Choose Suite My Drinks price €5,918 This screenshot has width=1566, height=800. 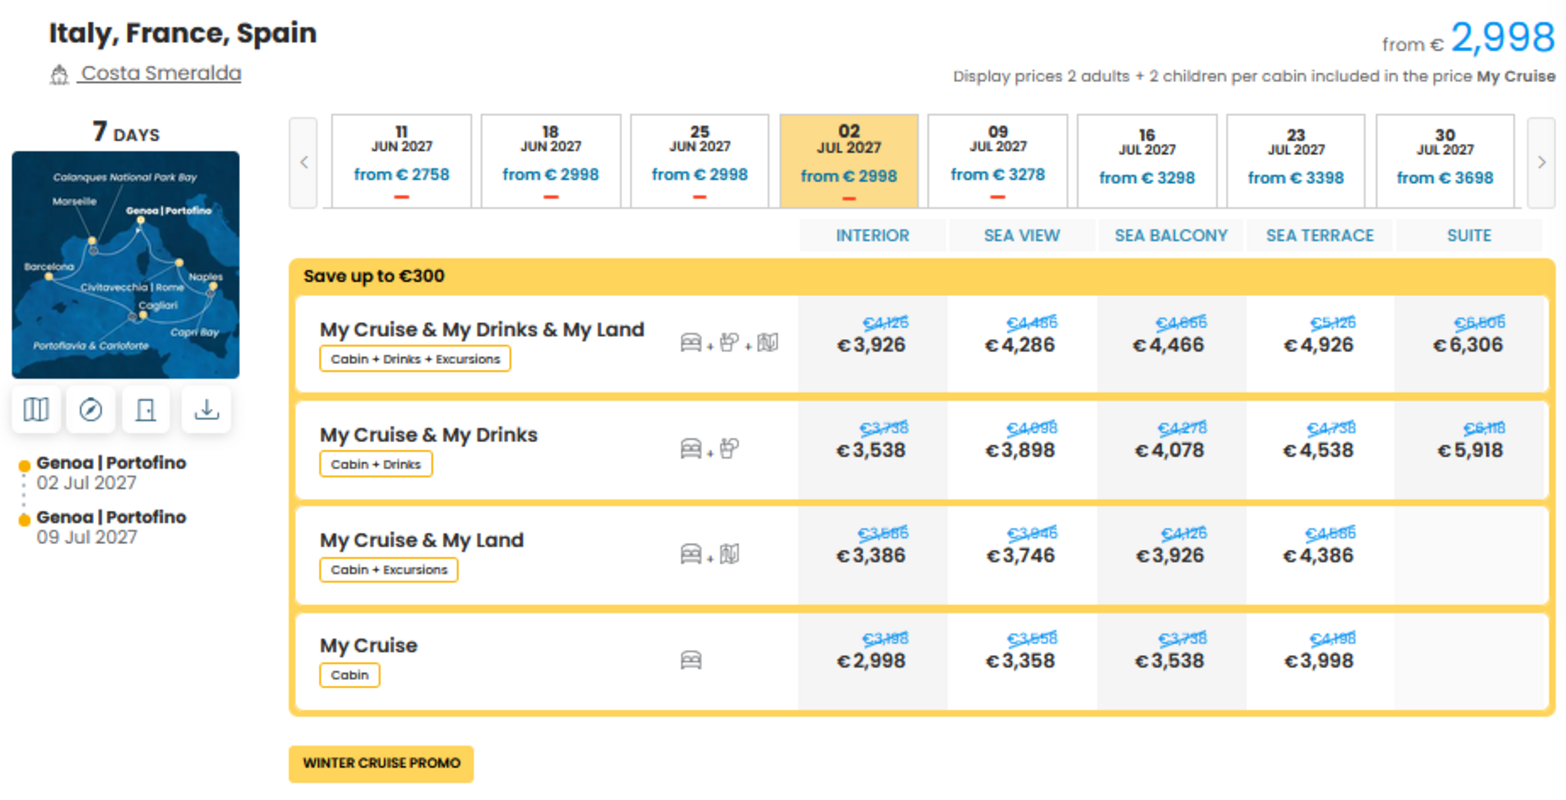(x=1469, y=450)
